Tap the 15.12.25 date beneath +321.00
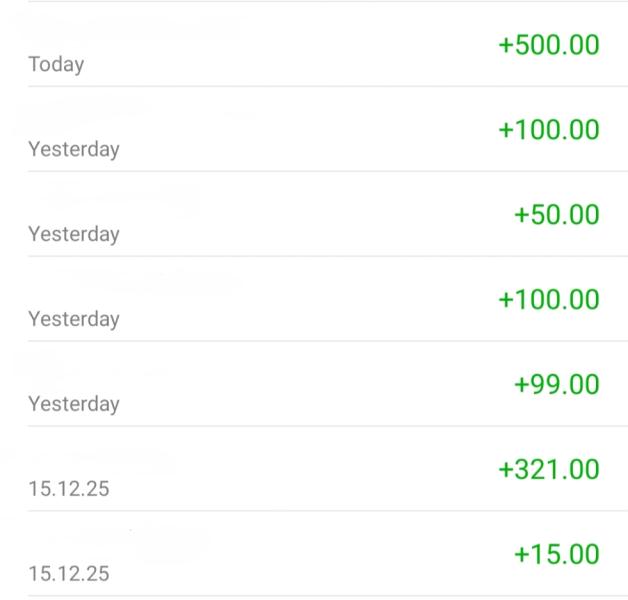Image resolution: width=628 pixels, height=600 pixels. coord(69,490)
